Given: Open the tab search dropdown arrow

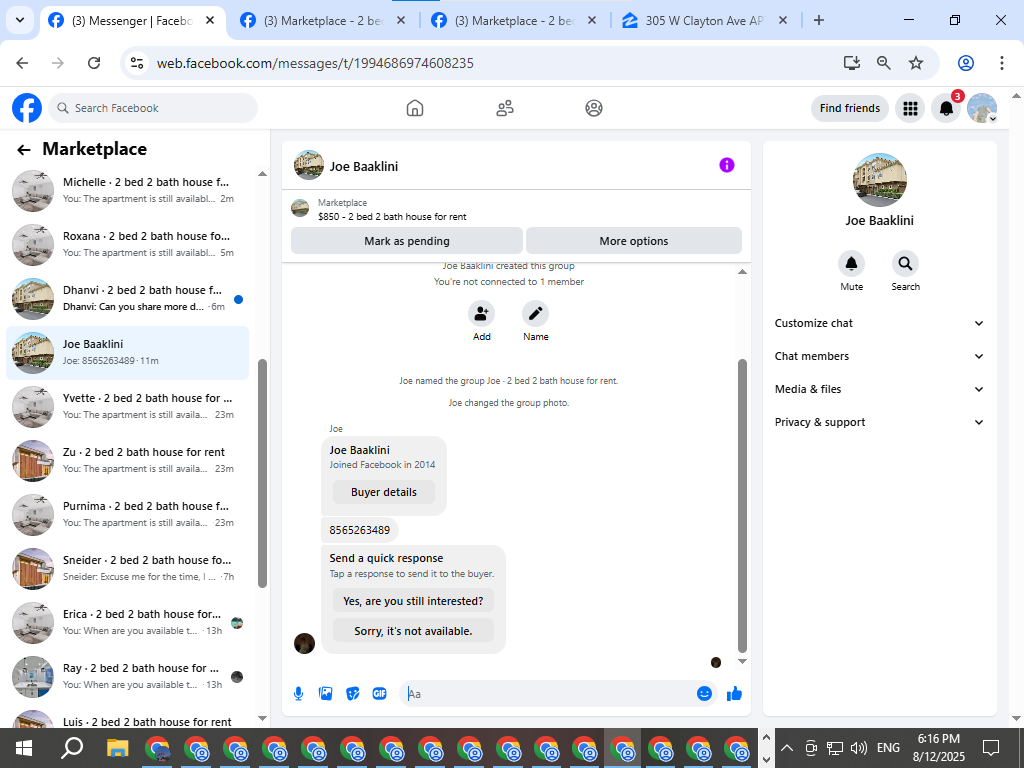Looking at the screenshot, I should [x=20, y=20].
